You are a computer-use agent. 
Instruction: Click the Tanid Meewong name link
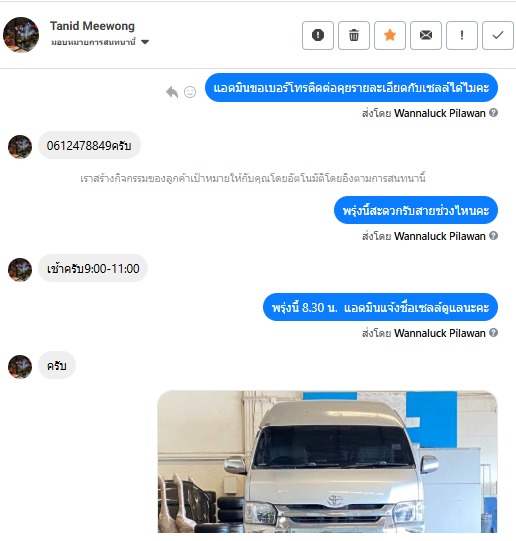(x=92, y=26)
